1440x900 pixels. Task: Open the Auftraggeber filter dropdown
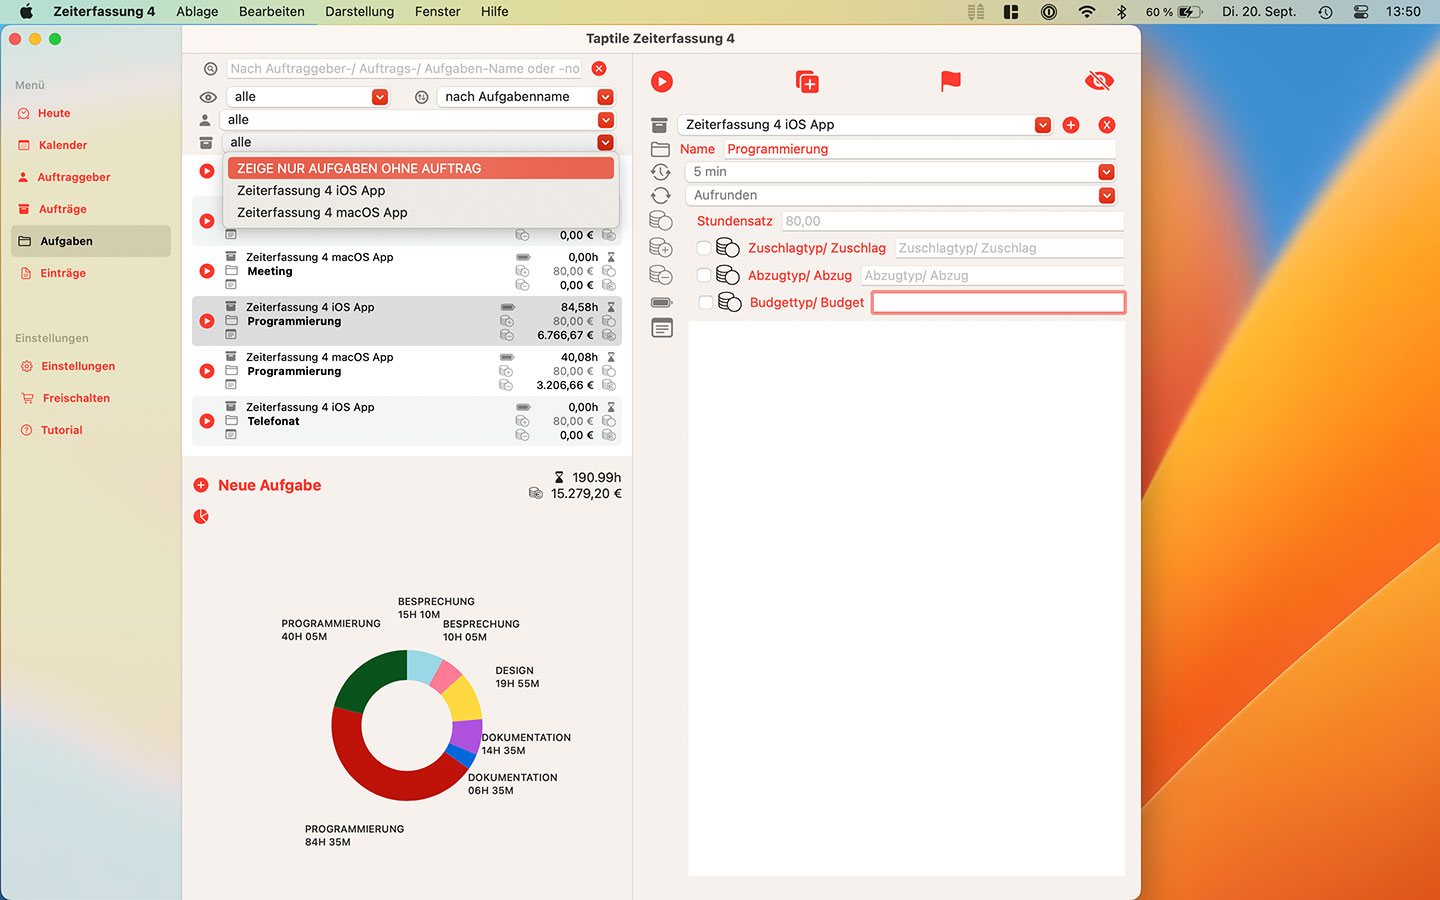[417, 120]
